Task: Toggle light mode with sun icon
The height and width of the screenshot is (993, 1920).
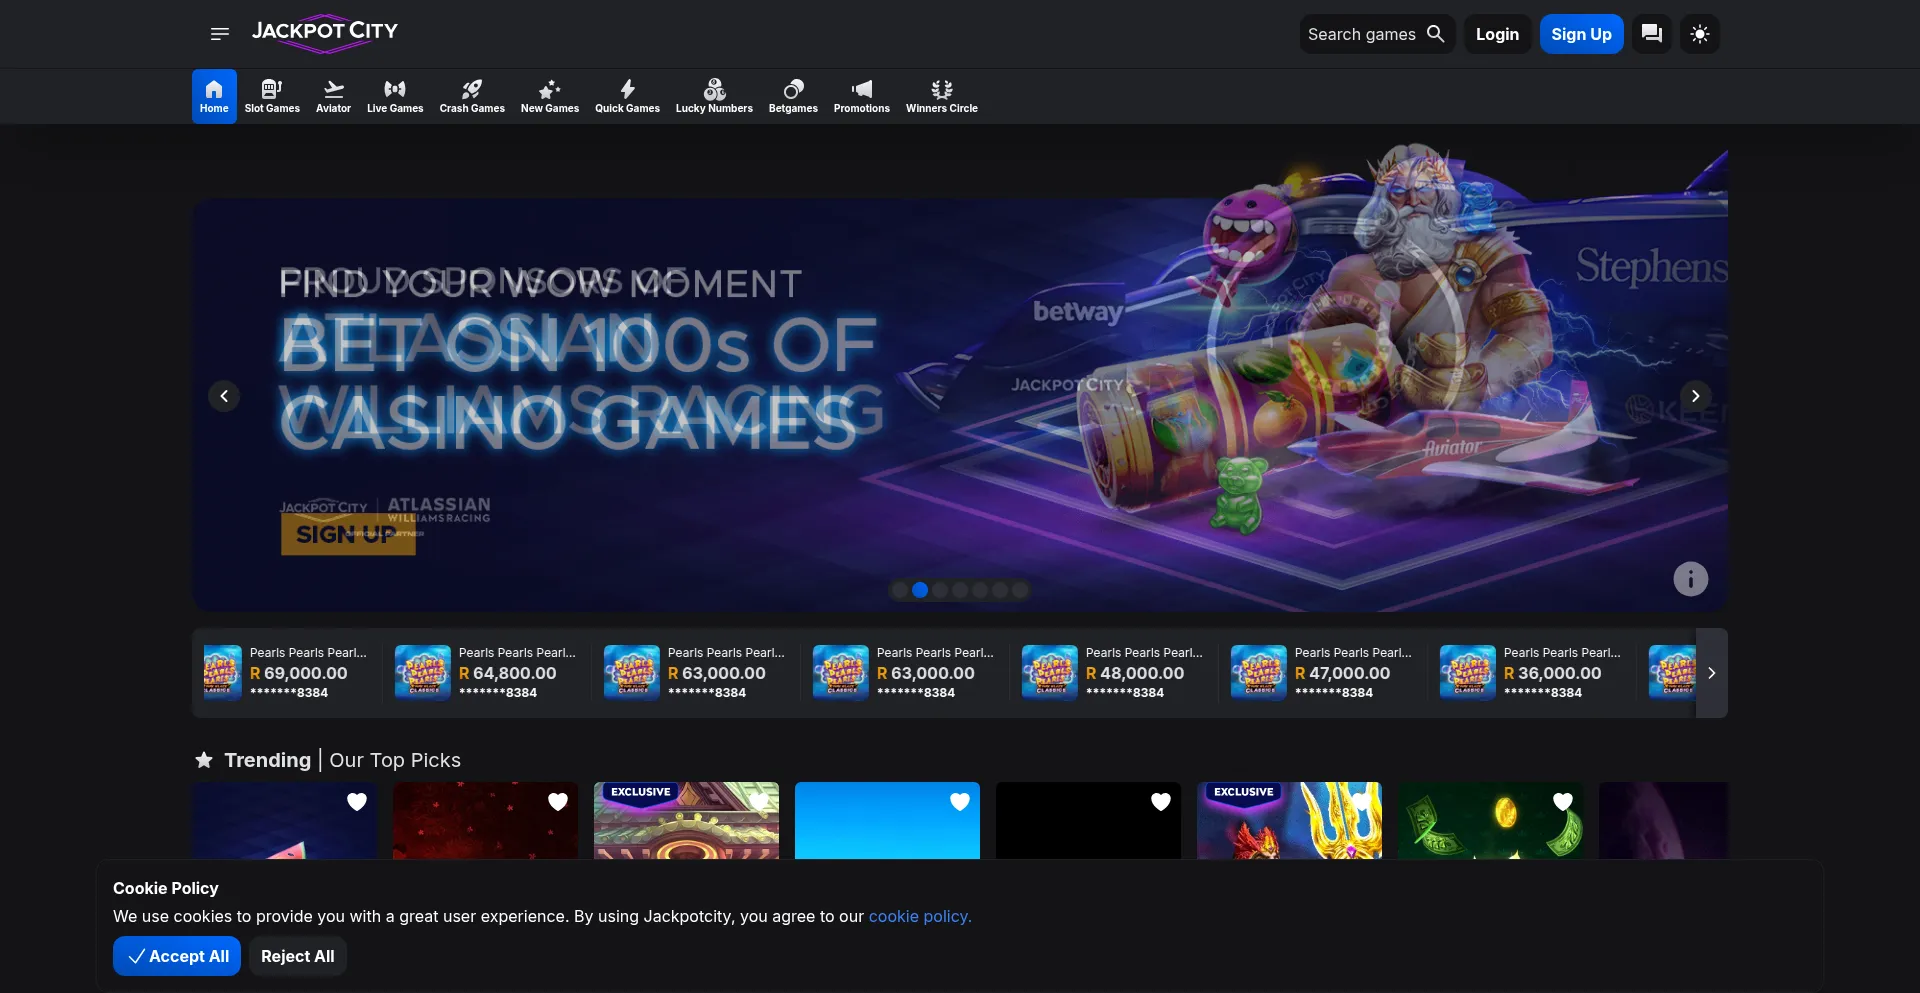Action: pos(1699,34)
